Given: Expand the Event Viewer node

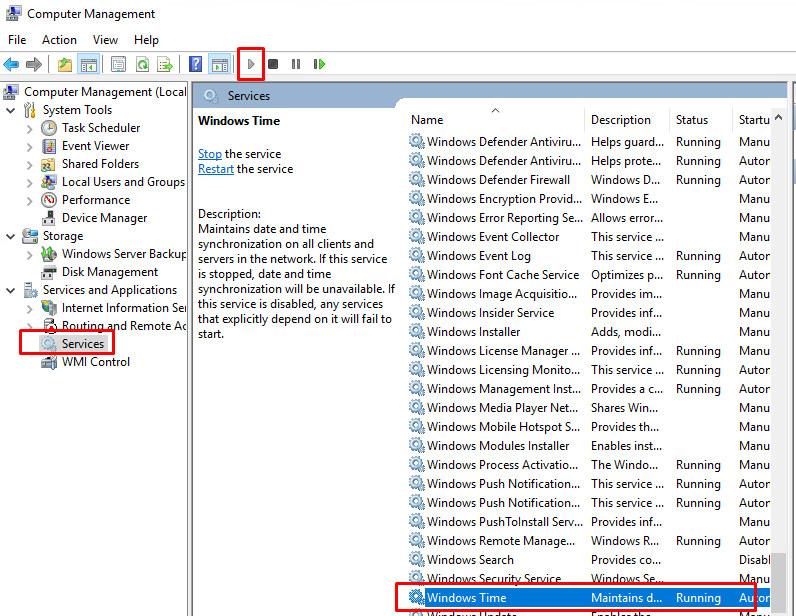Looking at the screenshot, I should point(29,147).
